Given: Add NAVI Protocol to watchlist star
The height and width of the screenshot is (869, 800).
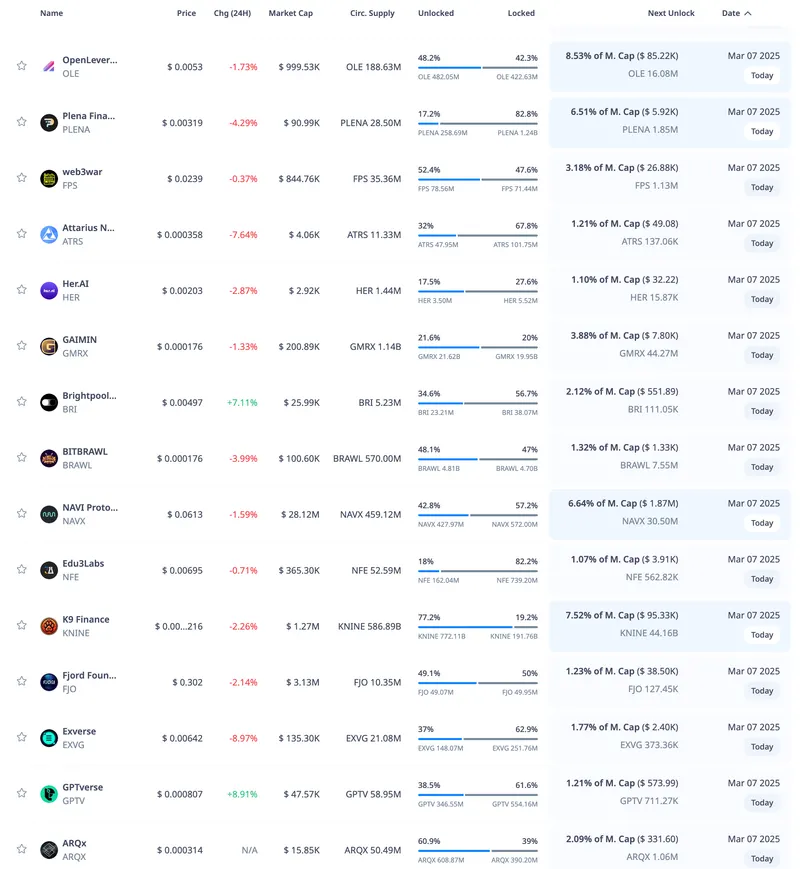Looking at the screenshot, I should click(21, 514).
